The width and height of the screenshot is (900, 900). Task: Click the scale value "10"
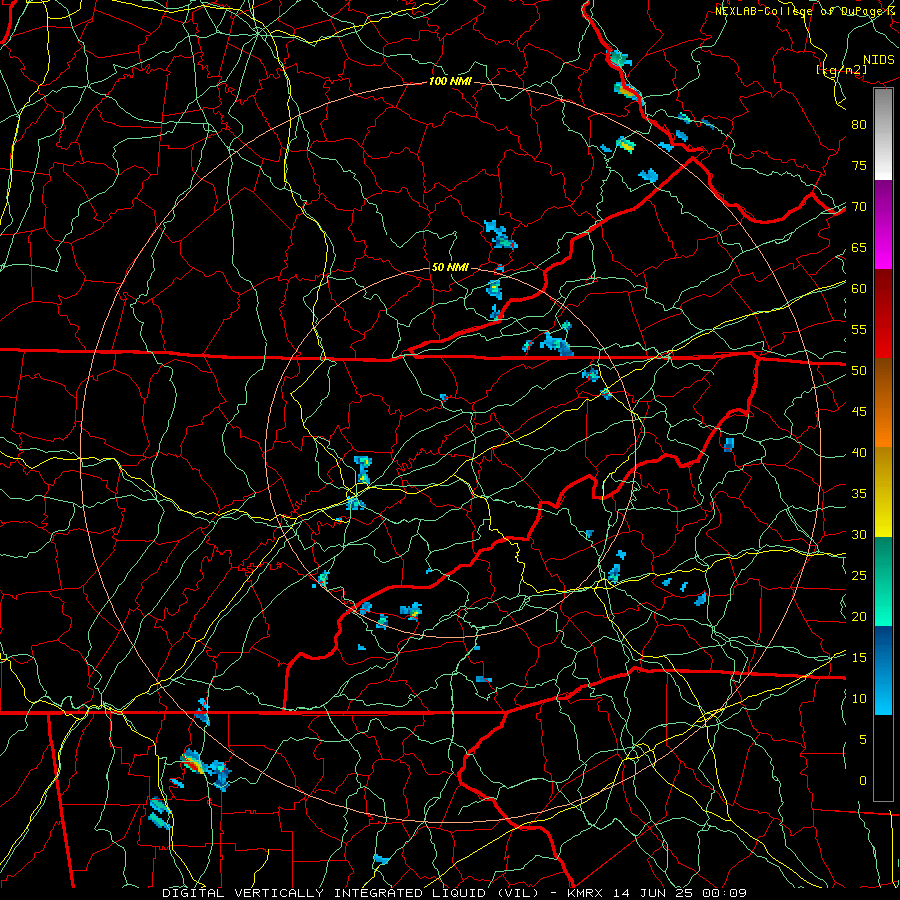pos(859,699)
